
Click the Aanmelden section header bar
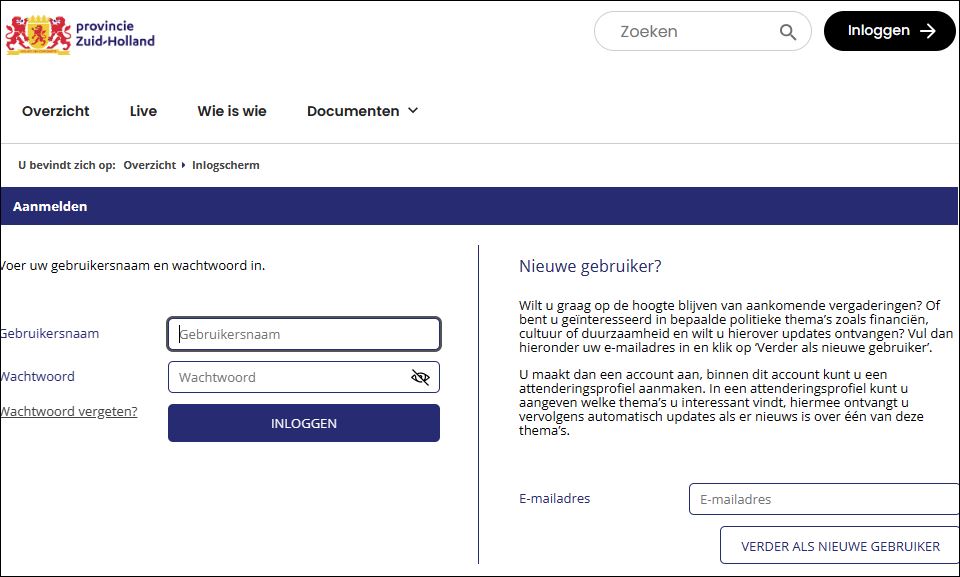click(x=480, y=206)
